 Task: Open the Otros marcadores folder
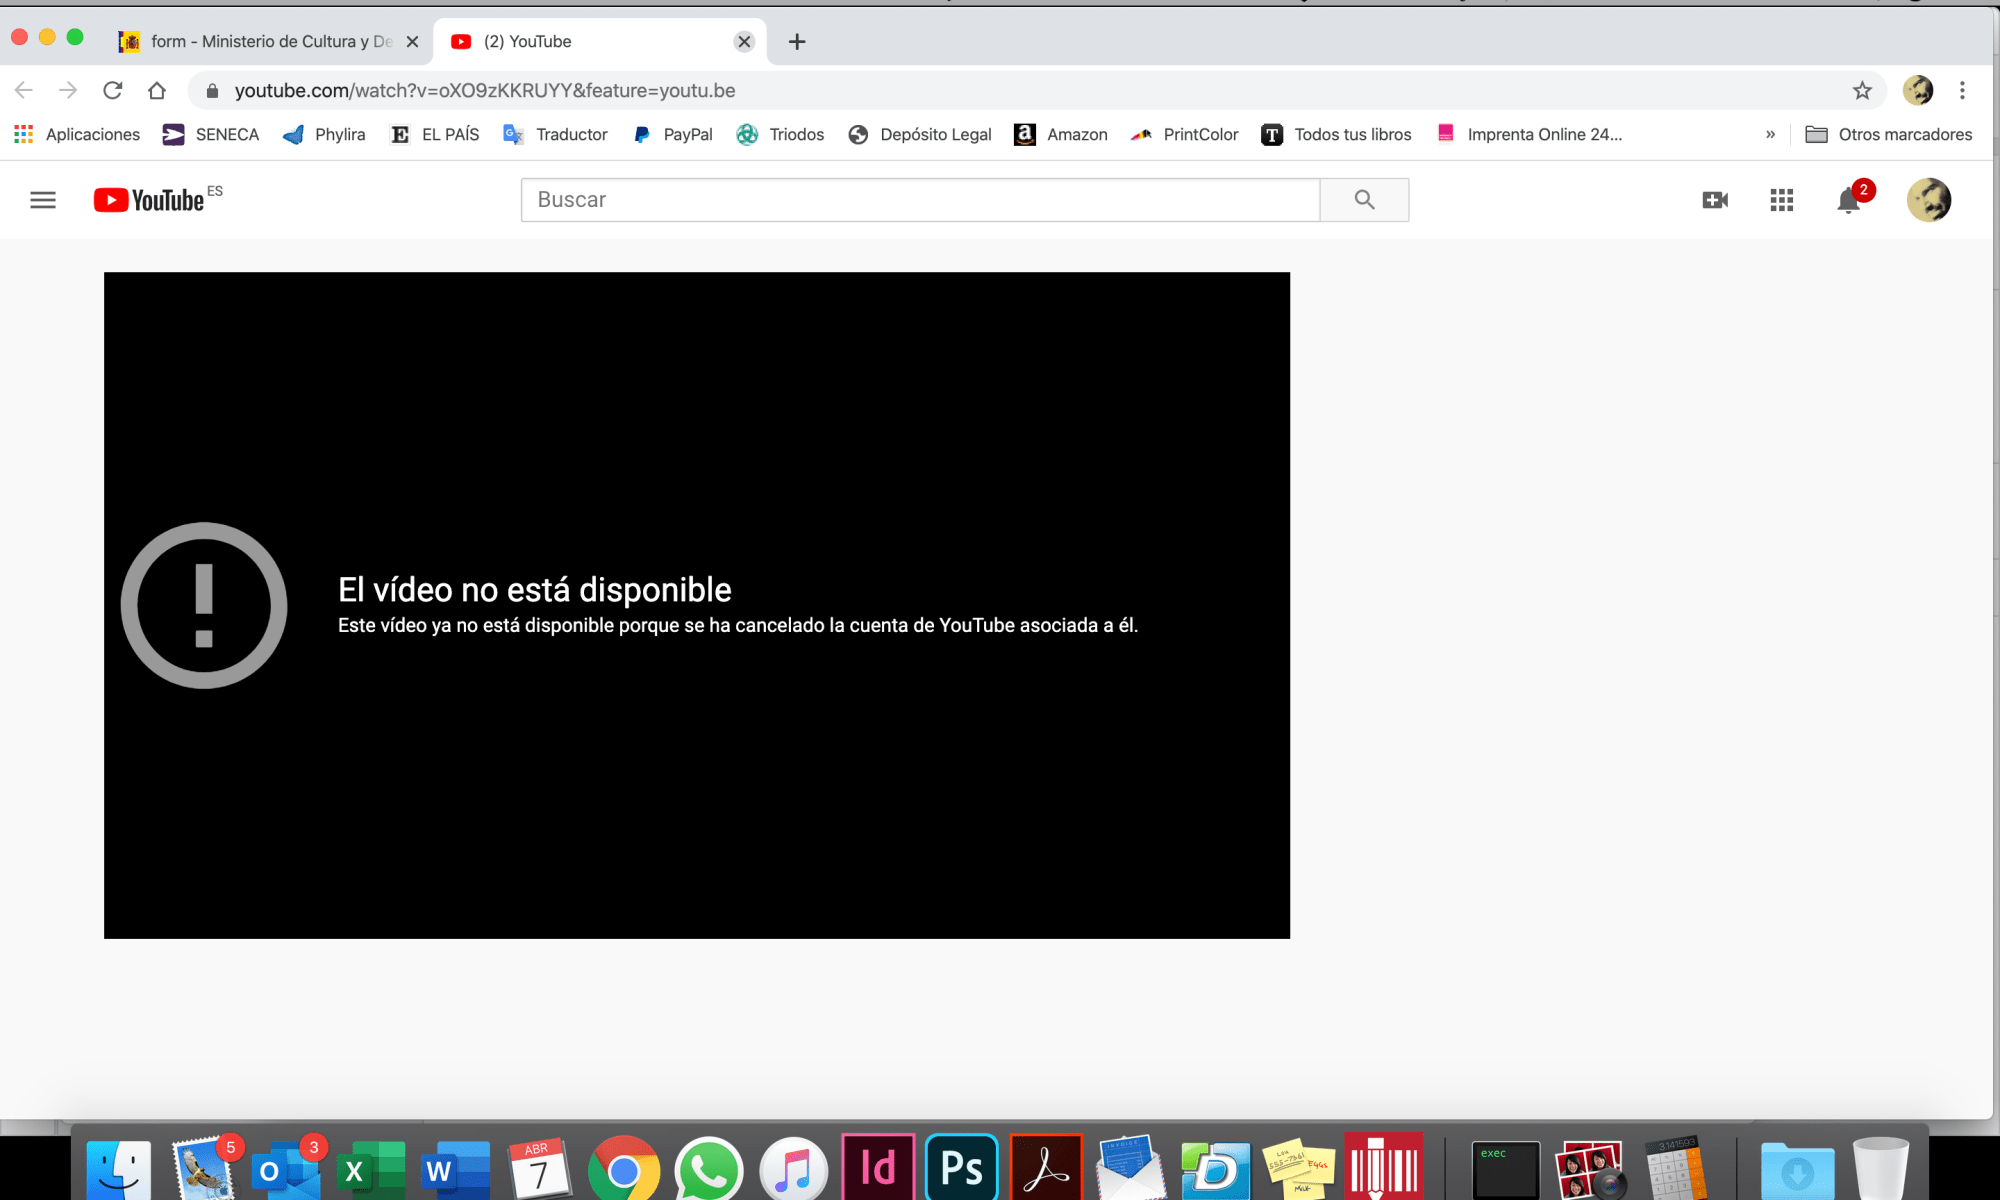tap(1889, 134)
